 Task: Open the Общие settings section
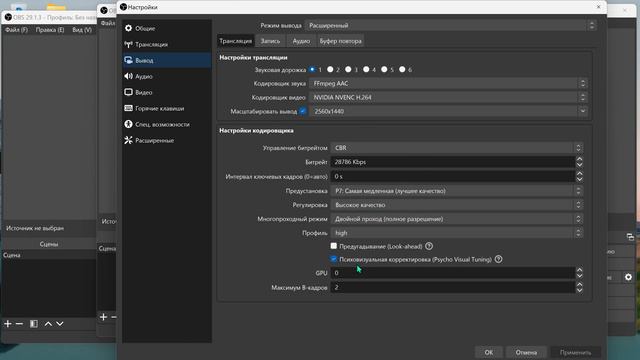click(x=167, y=28)
